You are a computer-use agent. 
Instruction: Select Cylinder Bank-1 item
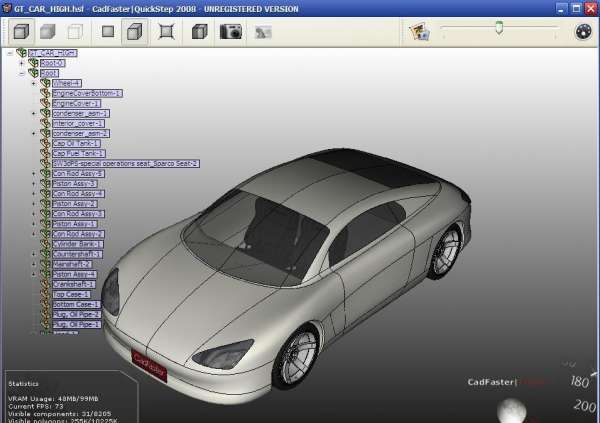coord(77,244)
